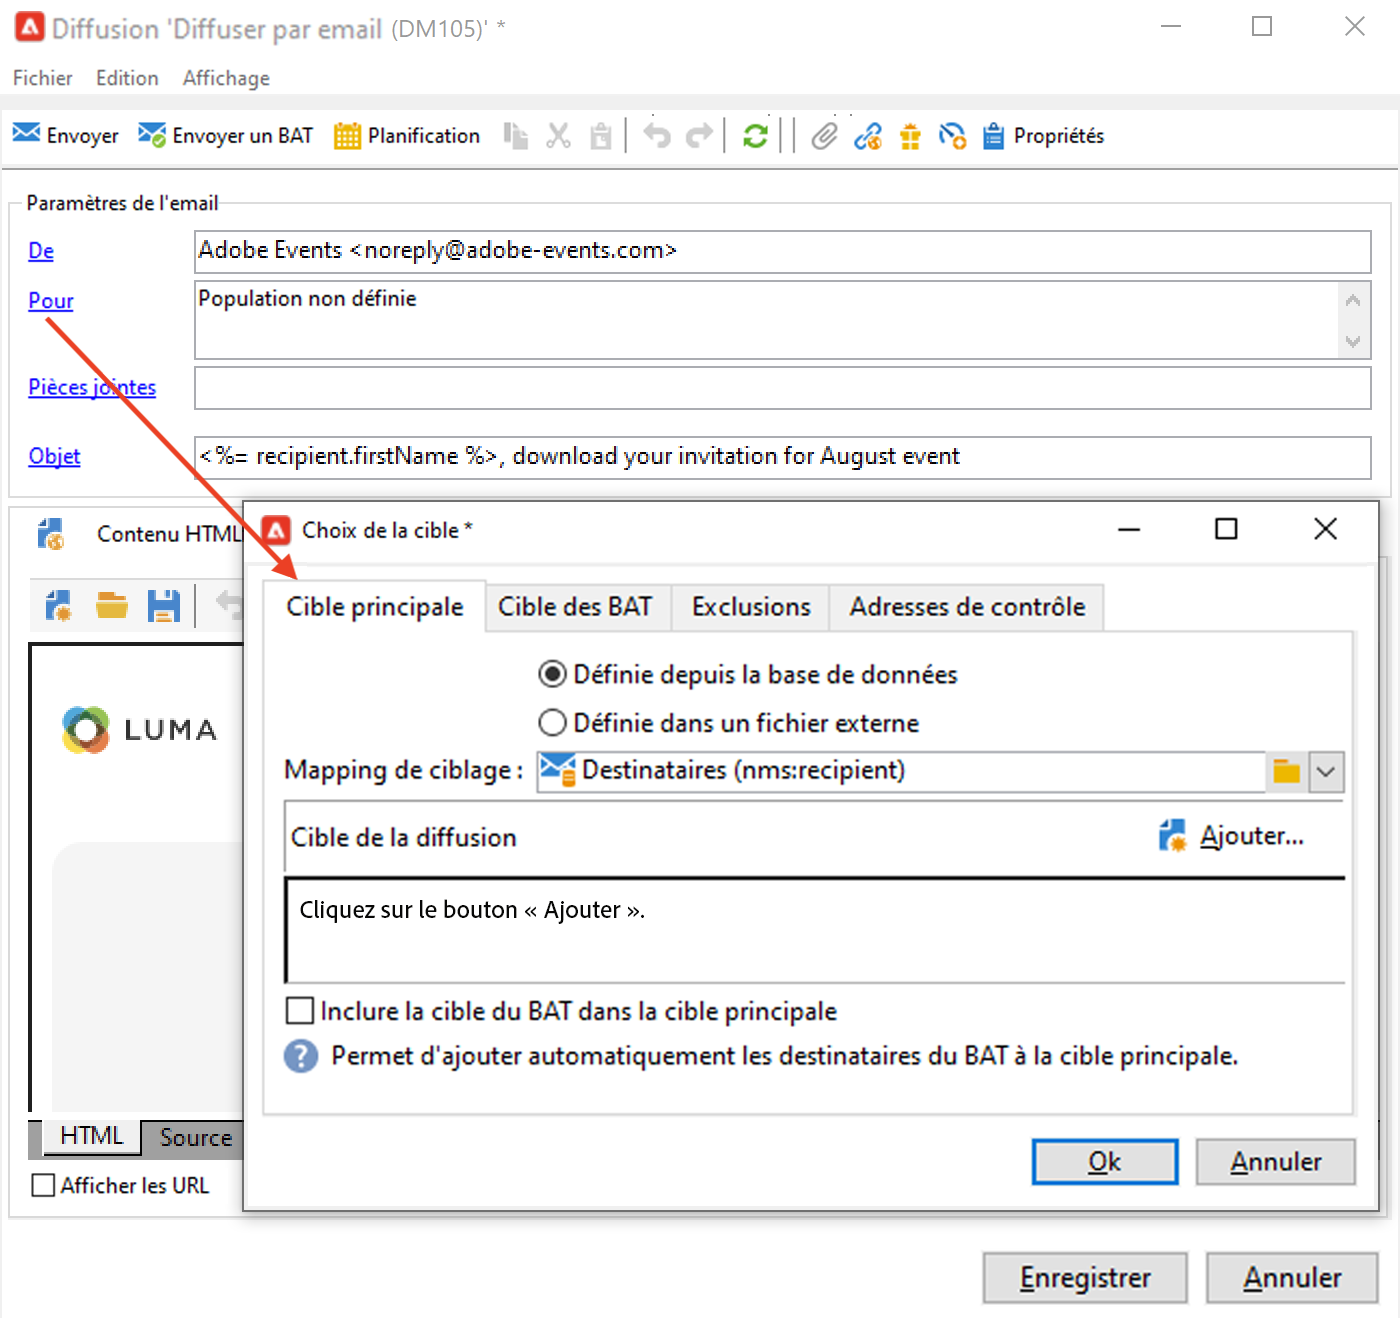The image size is (1400, 1318).
Task: Click the new document icon in HTML editor toolbar
Action: pos(58,605)
